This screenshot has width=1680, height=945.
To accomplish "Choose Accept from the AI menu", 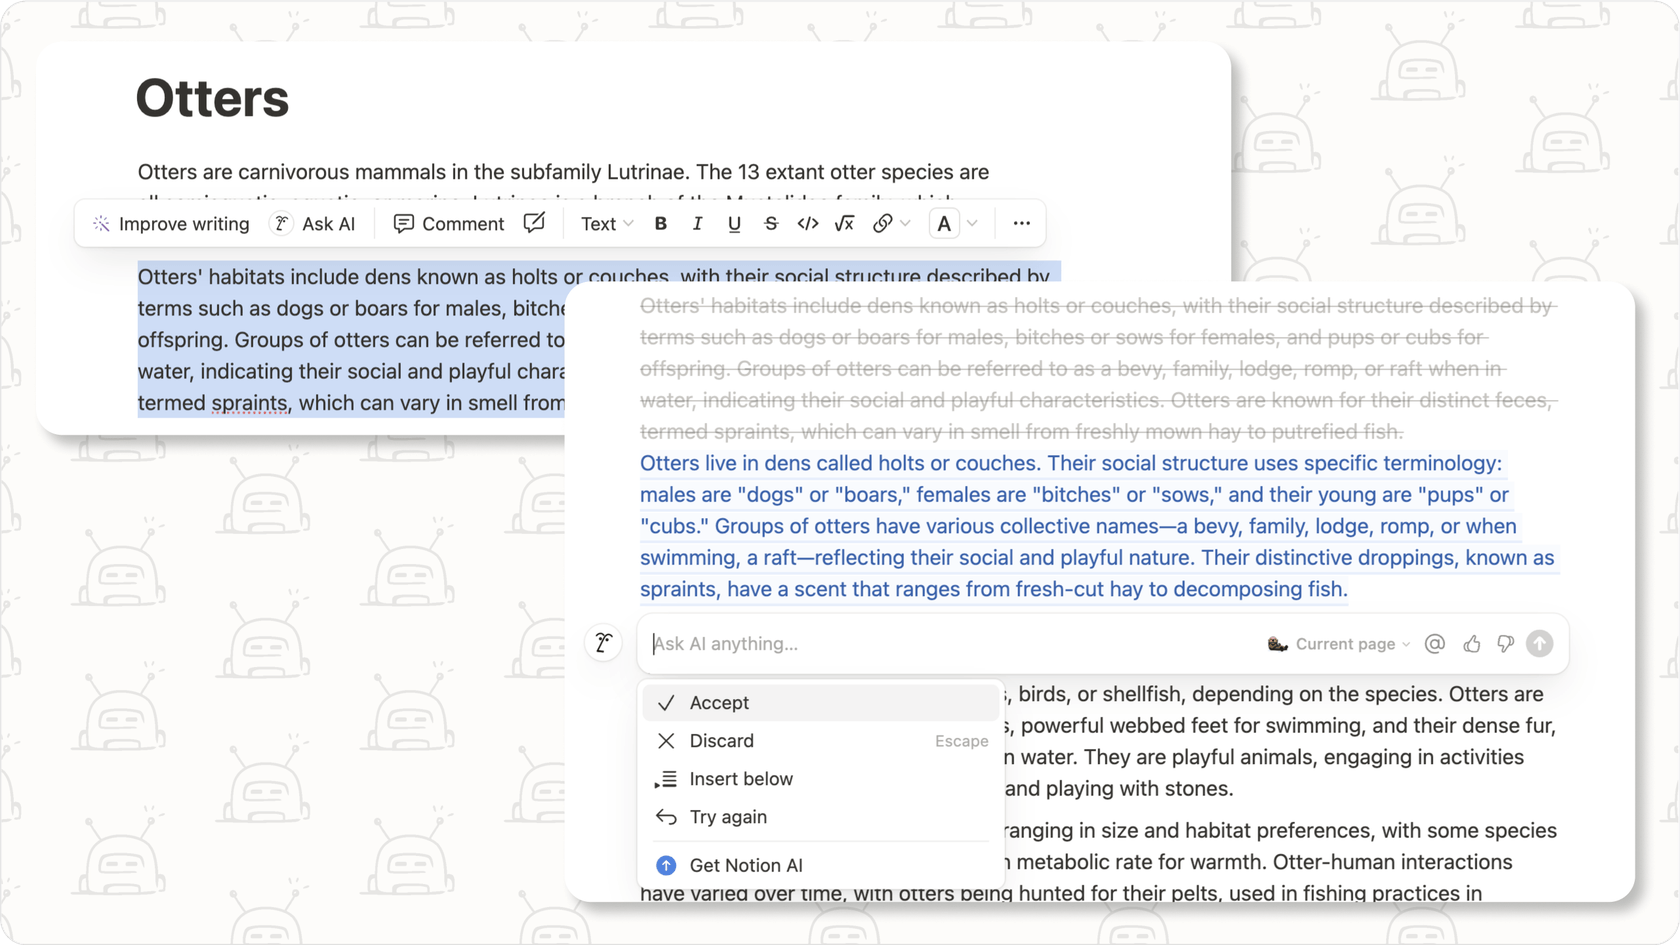I will [718, 702].
